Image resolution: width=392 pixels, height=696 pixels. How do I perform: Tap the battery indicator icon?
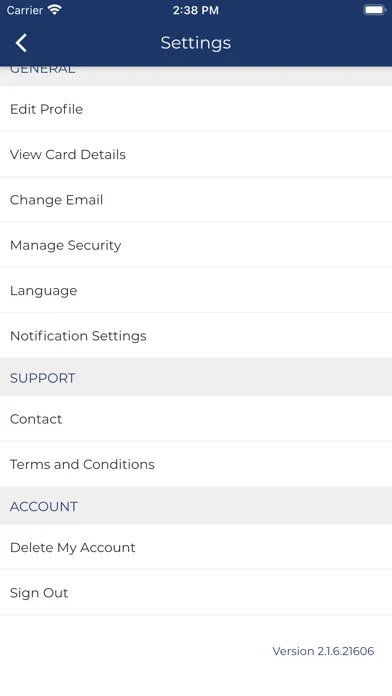[375, 10]
